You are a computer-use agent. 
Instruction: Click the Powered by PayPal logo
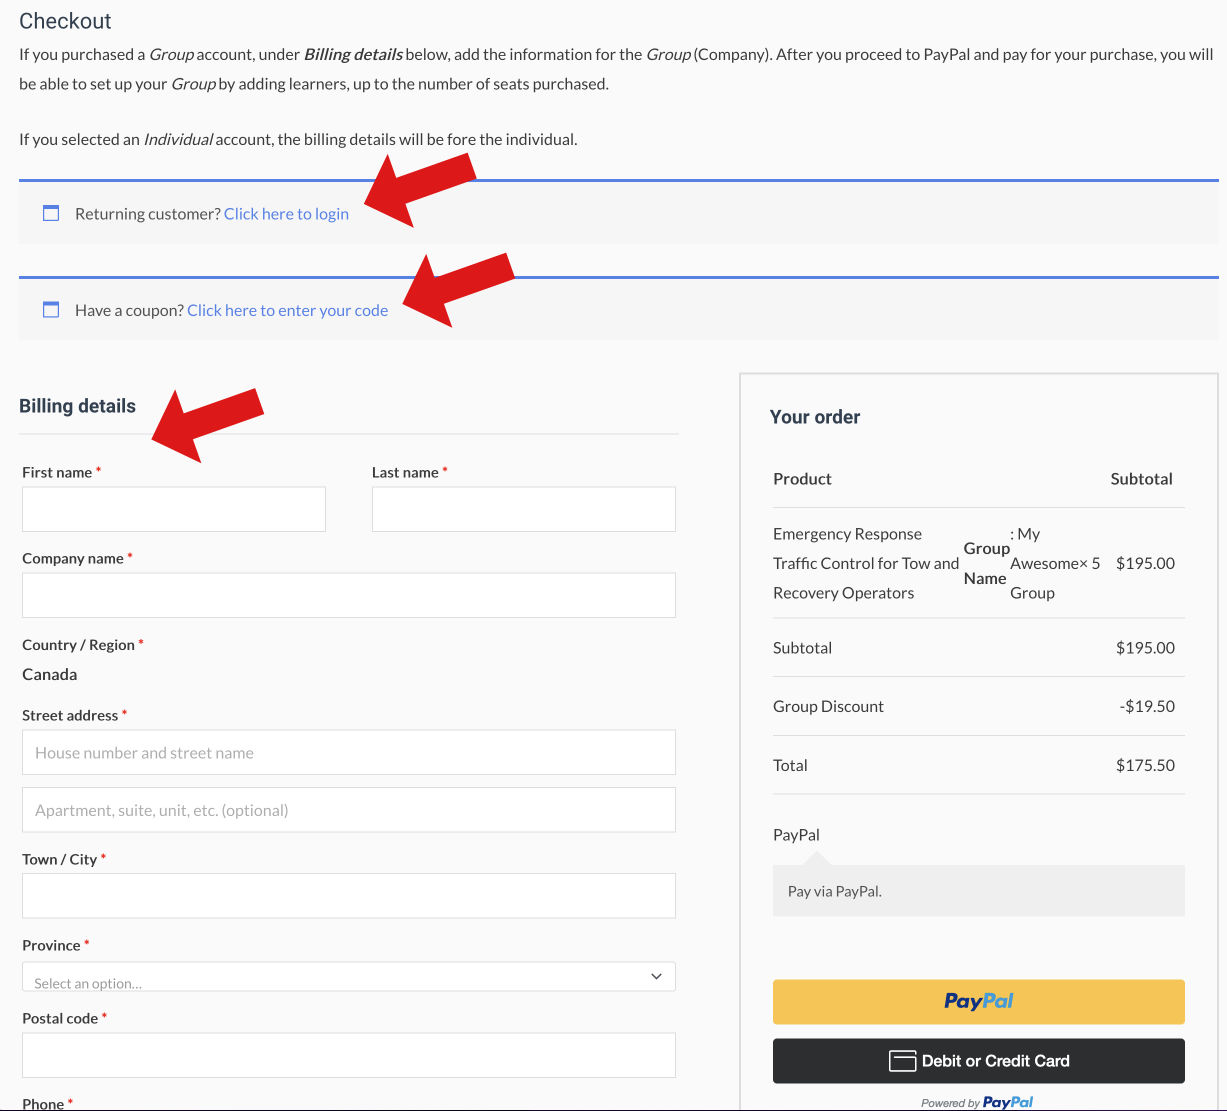pyautogui.click(x=977, y=1102)
